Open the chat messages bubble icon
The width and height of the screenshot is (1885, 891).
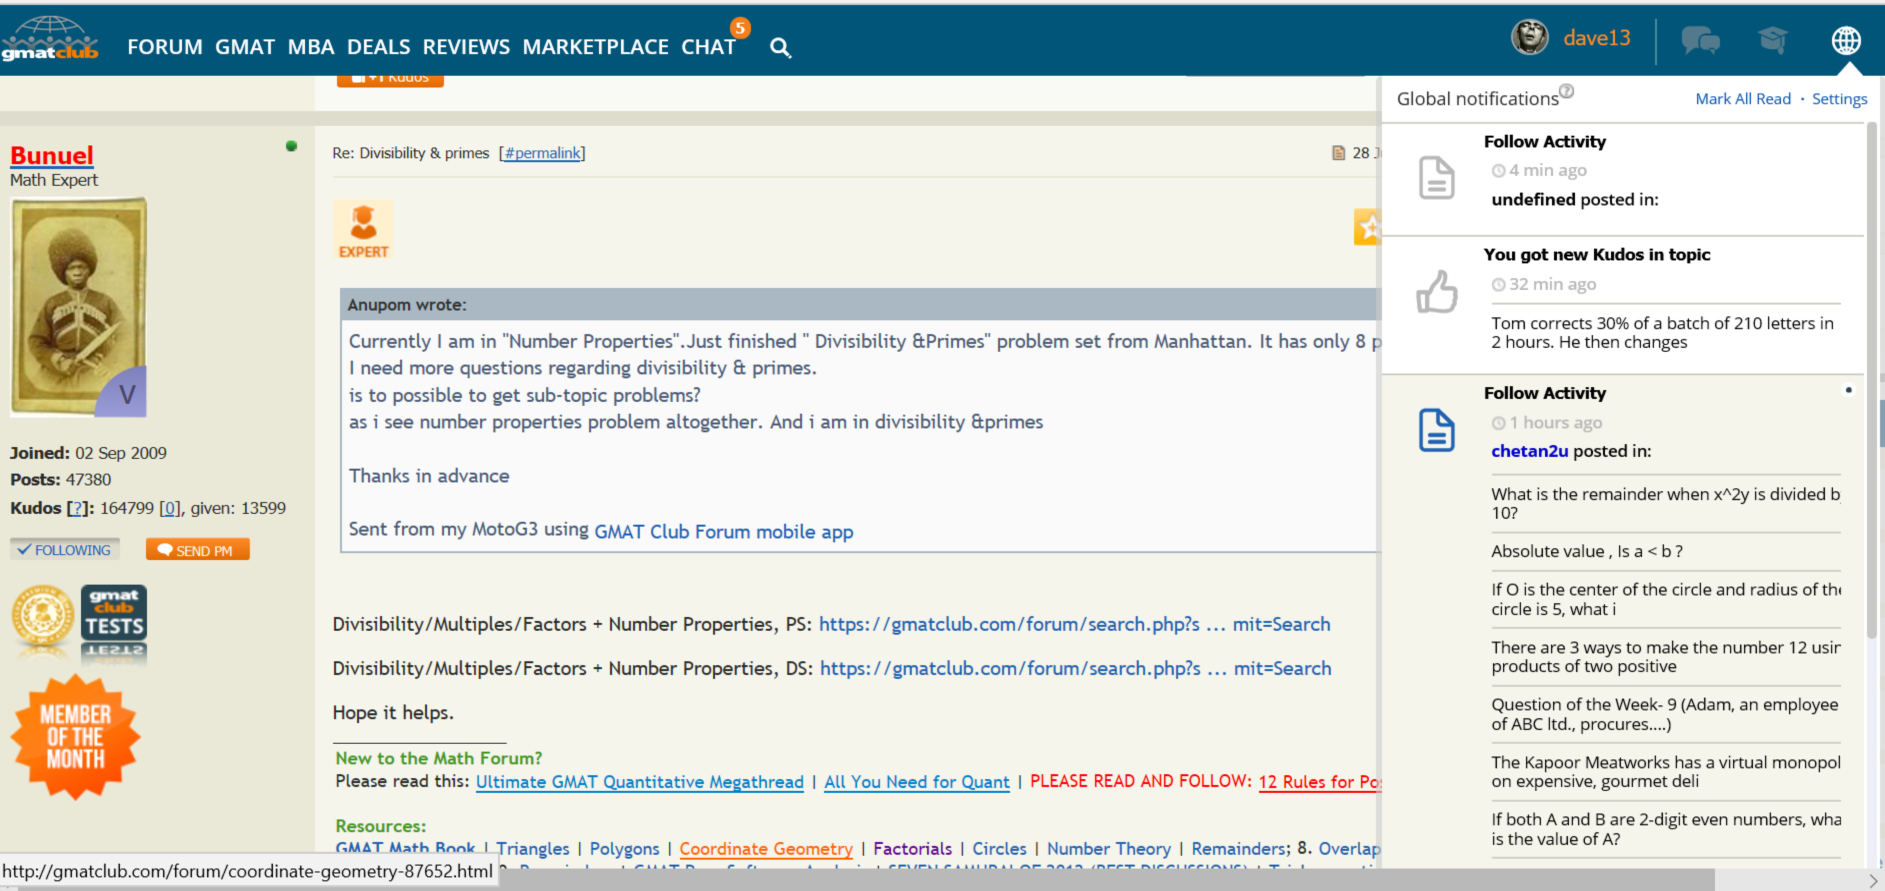[1700, 40]
